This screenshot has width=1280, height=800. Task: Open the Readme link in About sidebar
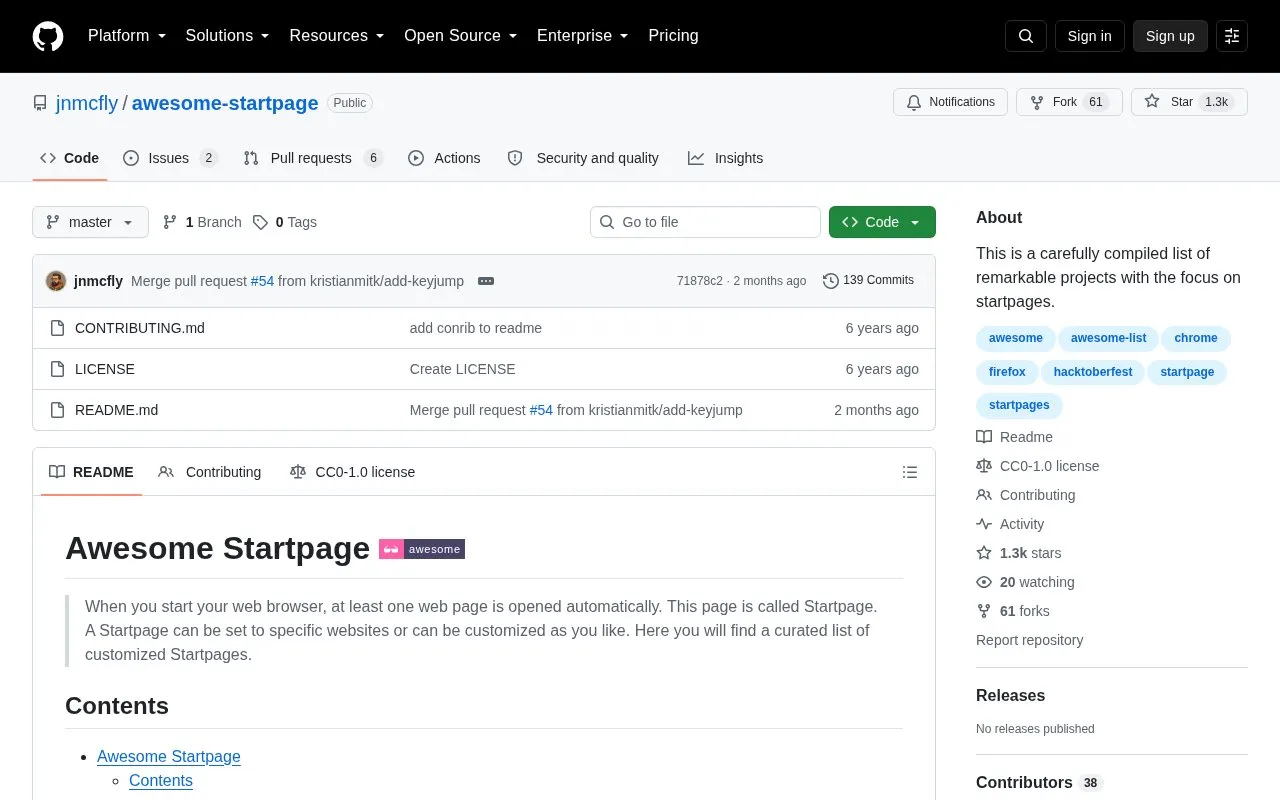1015,437
